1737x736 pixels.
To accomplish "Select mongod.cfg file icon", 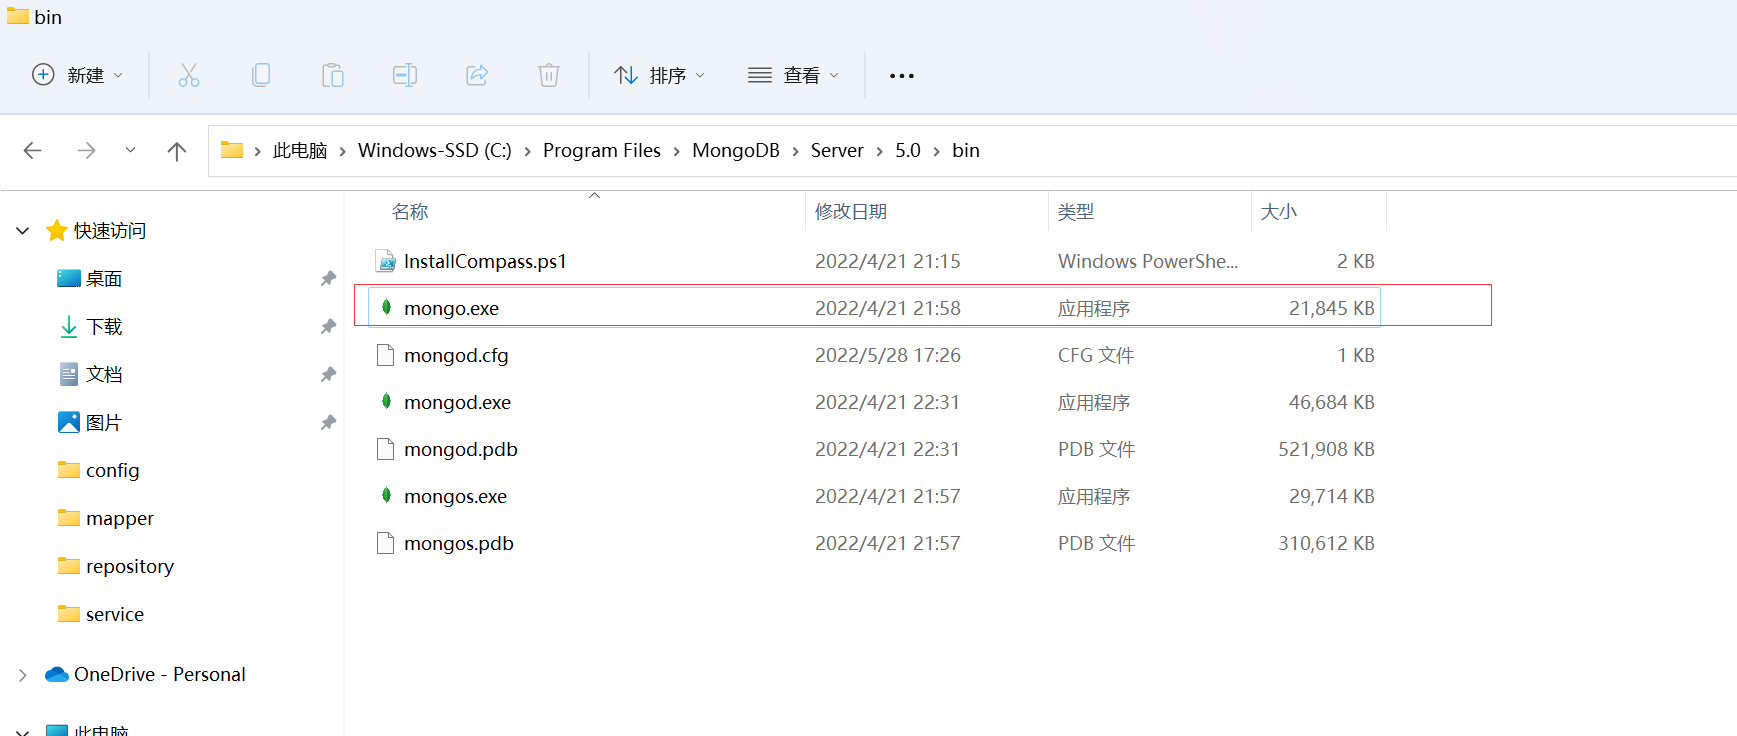I will (385, 355).
